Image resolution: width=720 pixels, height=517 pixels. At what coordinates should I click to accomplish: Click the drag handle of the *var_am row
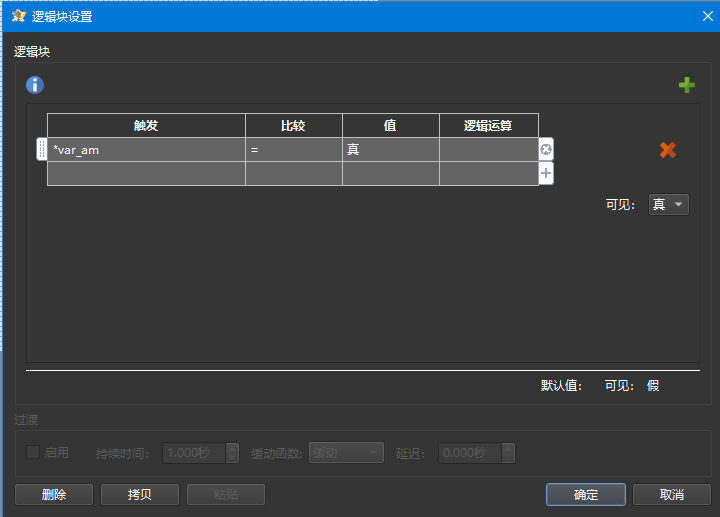(x=41, y=150)
